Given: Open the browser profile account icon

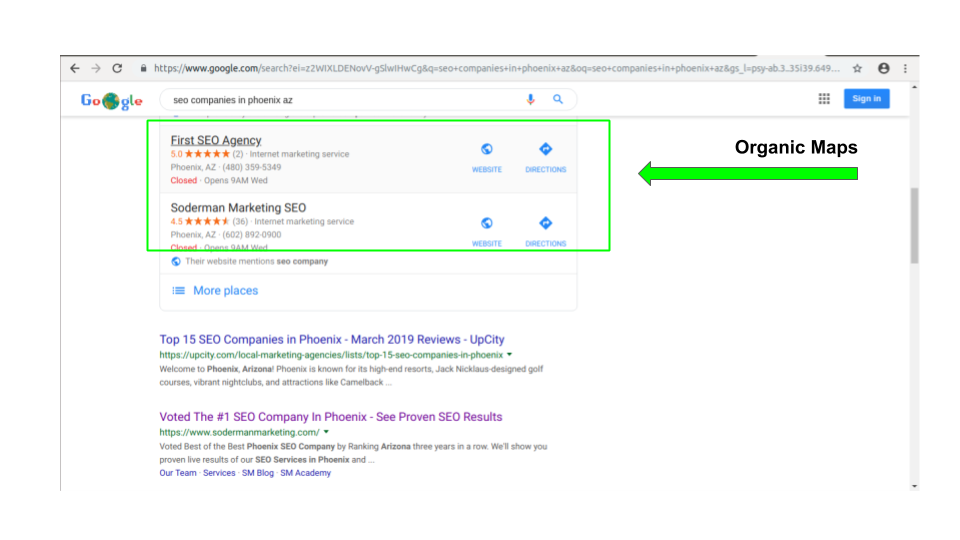Looking at the screenshot, I should (883, 69).
